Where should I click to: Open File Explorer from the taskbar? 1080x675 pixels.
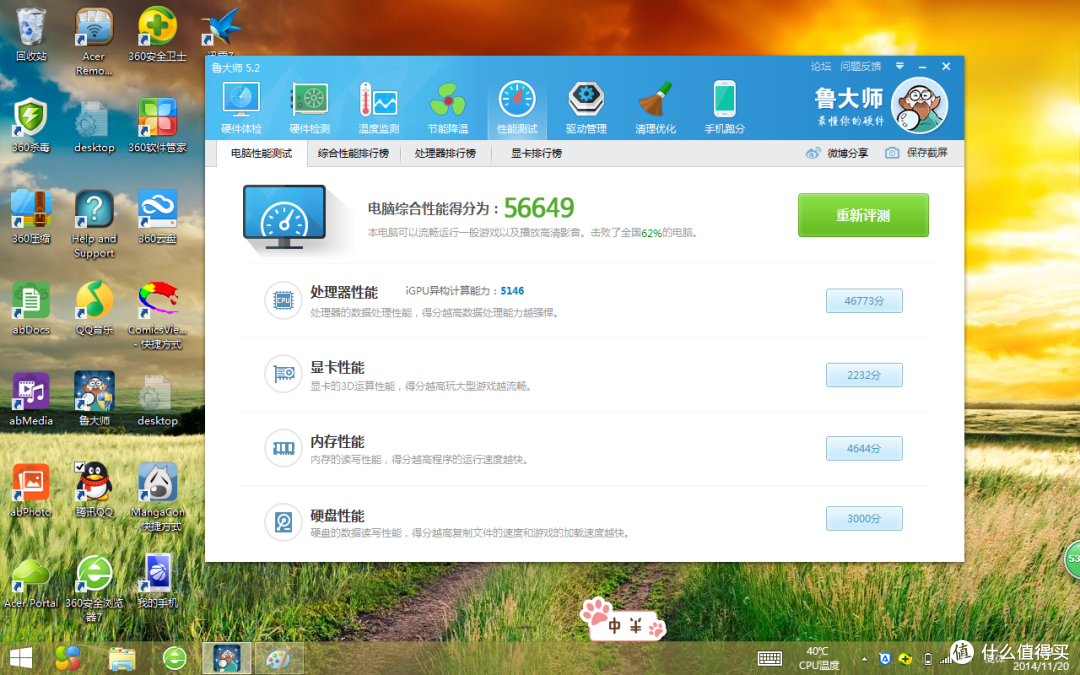(122, 658)
